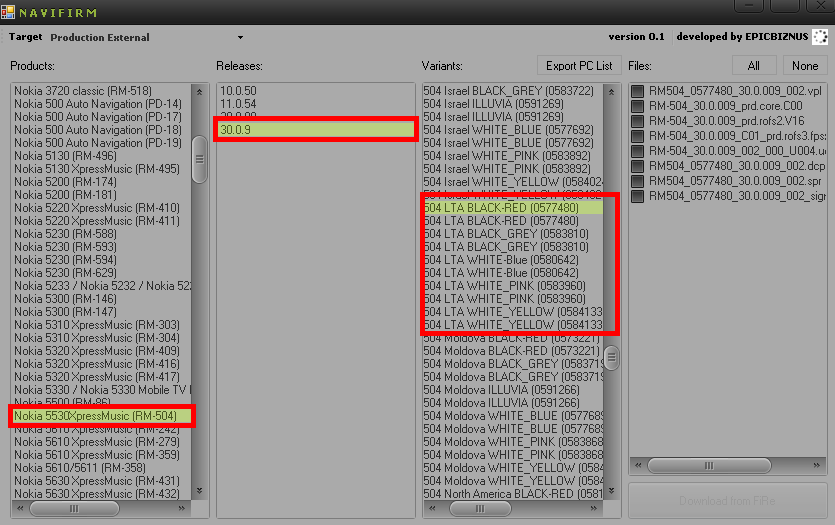Select Nokia 5220 XpressMusic (RM-410)
This screenshot has width=835, height=525.
[x=96, y=208]
